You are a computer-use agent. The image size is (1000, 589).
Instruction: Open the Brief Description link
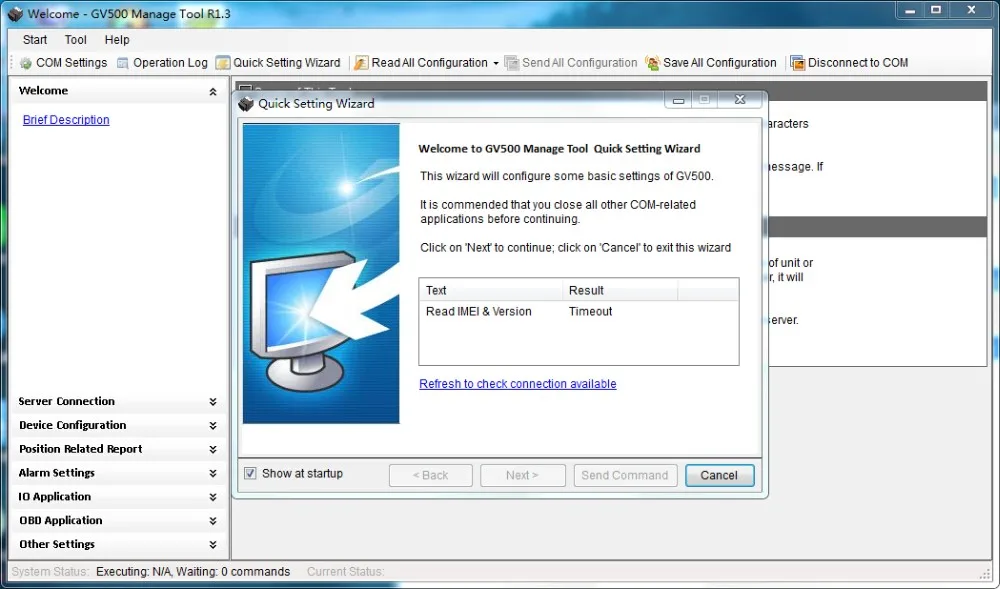66,120
